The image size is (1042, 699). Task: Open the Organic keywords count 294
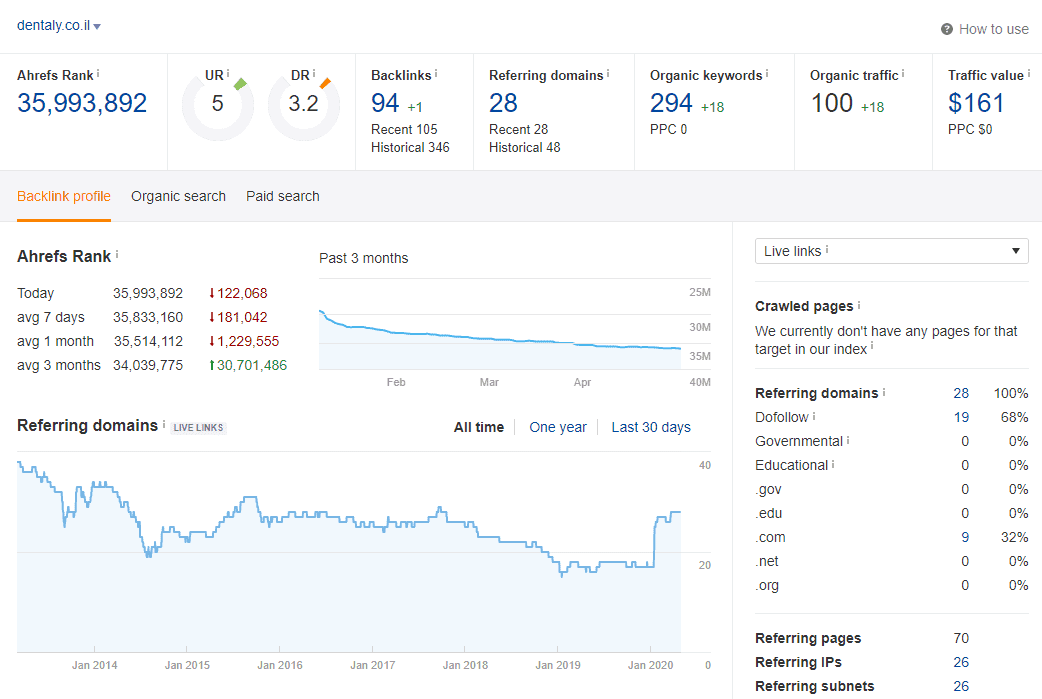(x=671, y=103)
